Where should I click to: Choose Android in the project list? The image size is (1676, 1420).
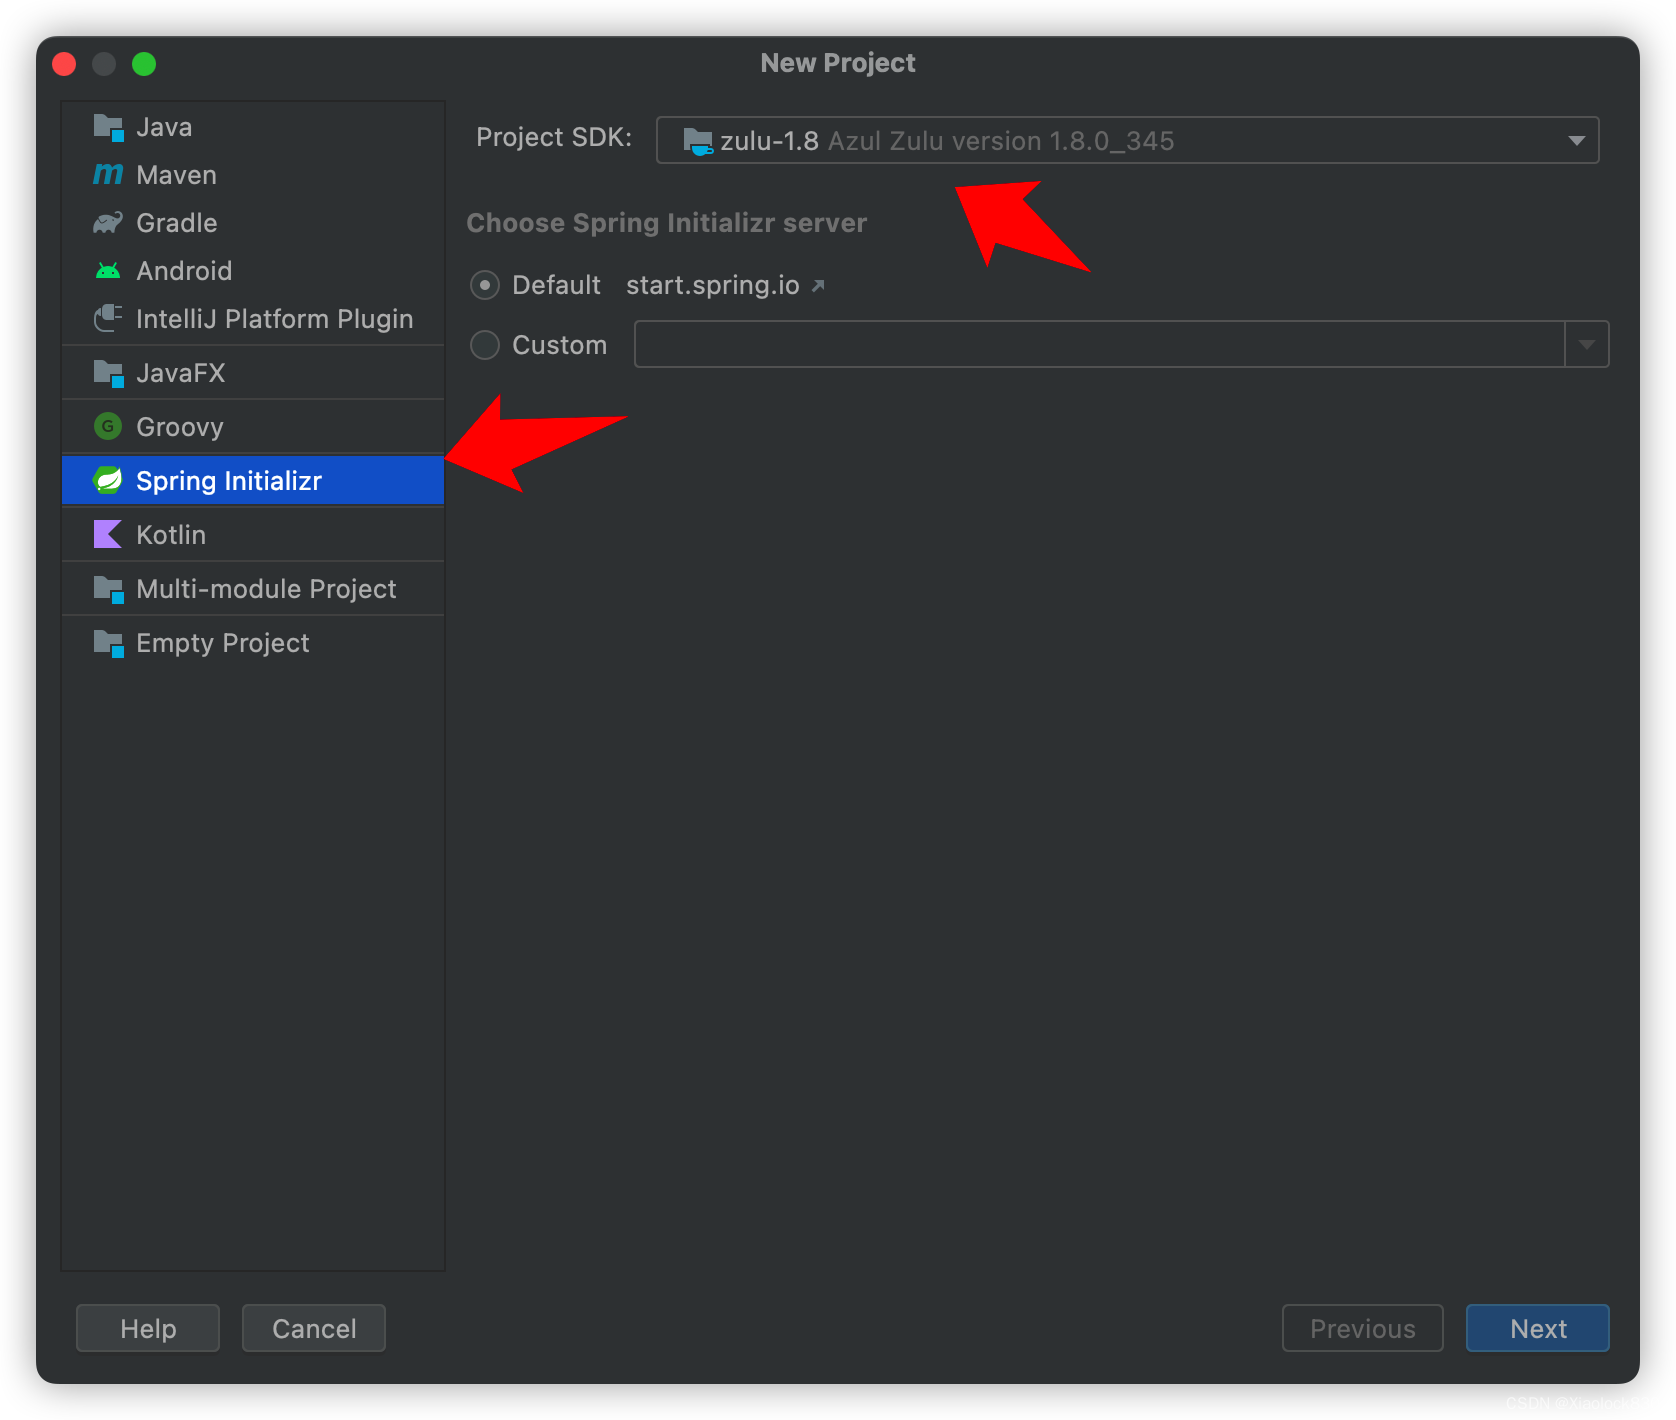(x=253, y=271)
